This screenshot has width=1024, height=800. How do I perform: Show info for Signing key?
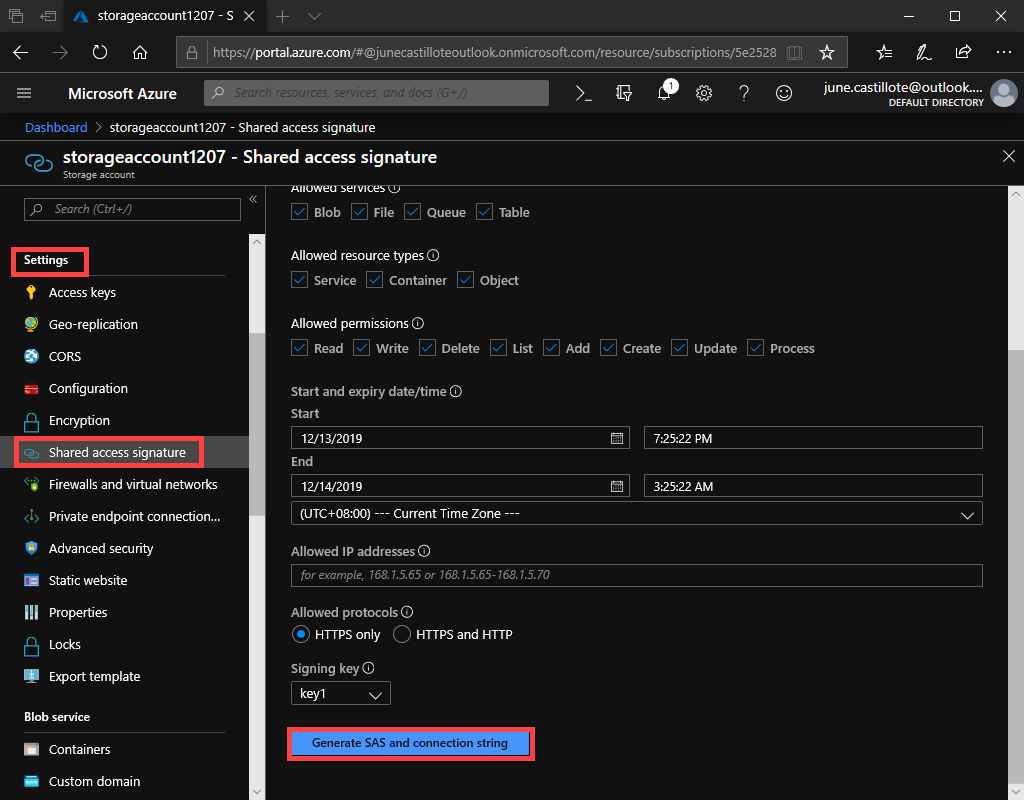point(368,668)
